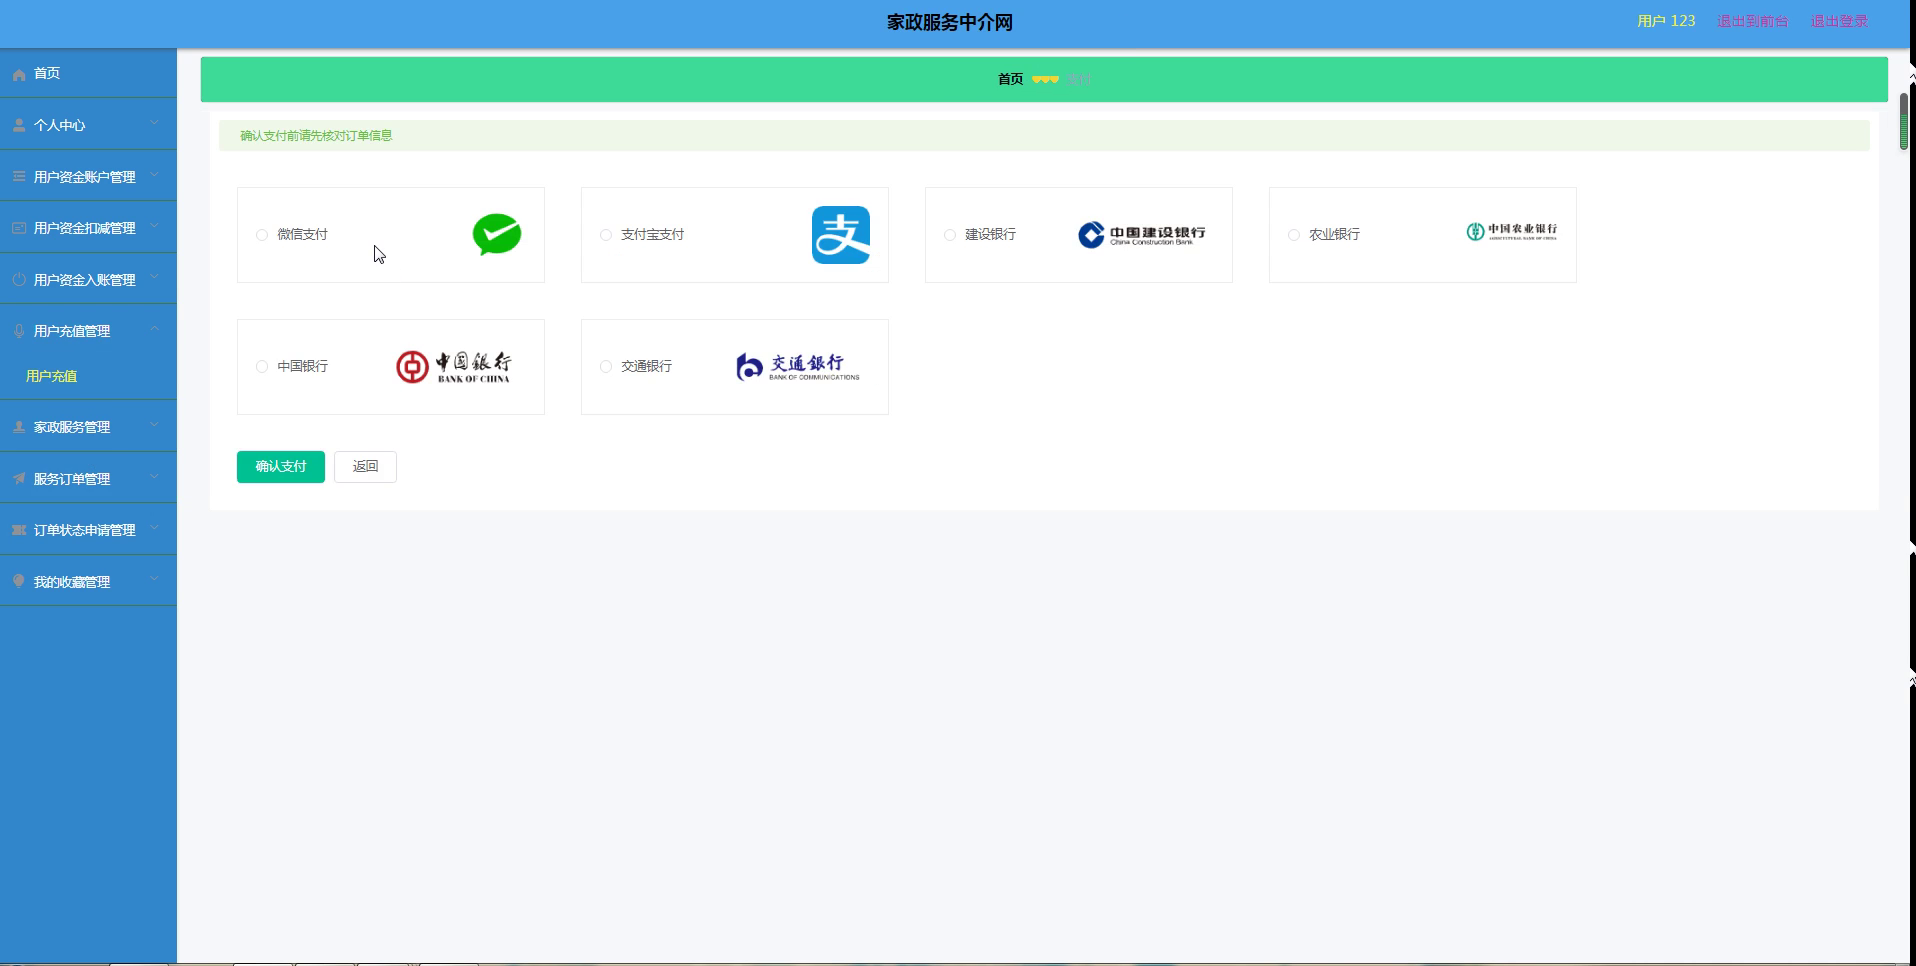Click the microphone icon next to 用户充值管理
Viewport: 1916px width, 966px height.
tap(19, 331)
